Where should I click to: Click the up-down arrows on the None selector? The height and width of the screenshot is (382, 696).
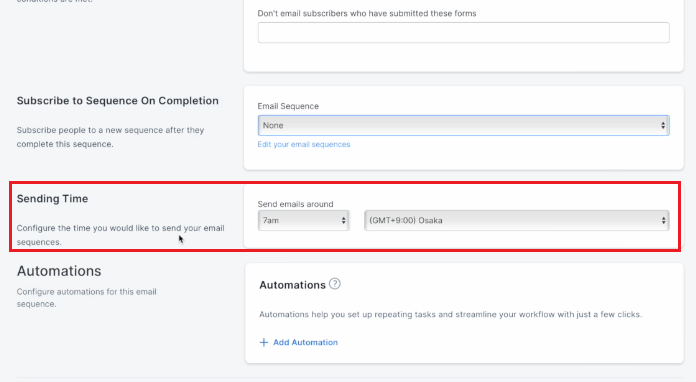coord(663,126)
